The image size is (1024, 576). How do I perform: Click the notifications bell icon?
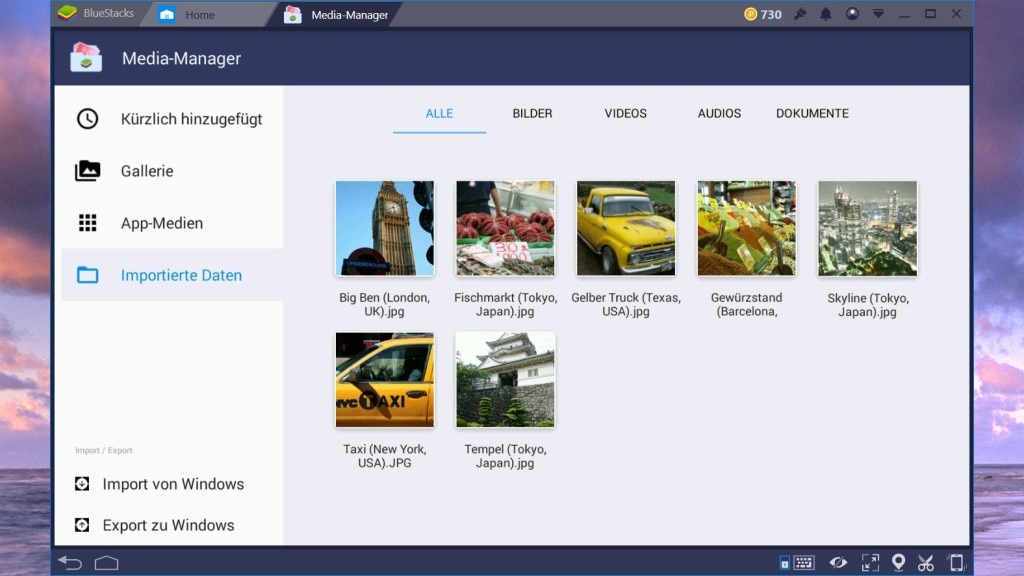[824, 14]
